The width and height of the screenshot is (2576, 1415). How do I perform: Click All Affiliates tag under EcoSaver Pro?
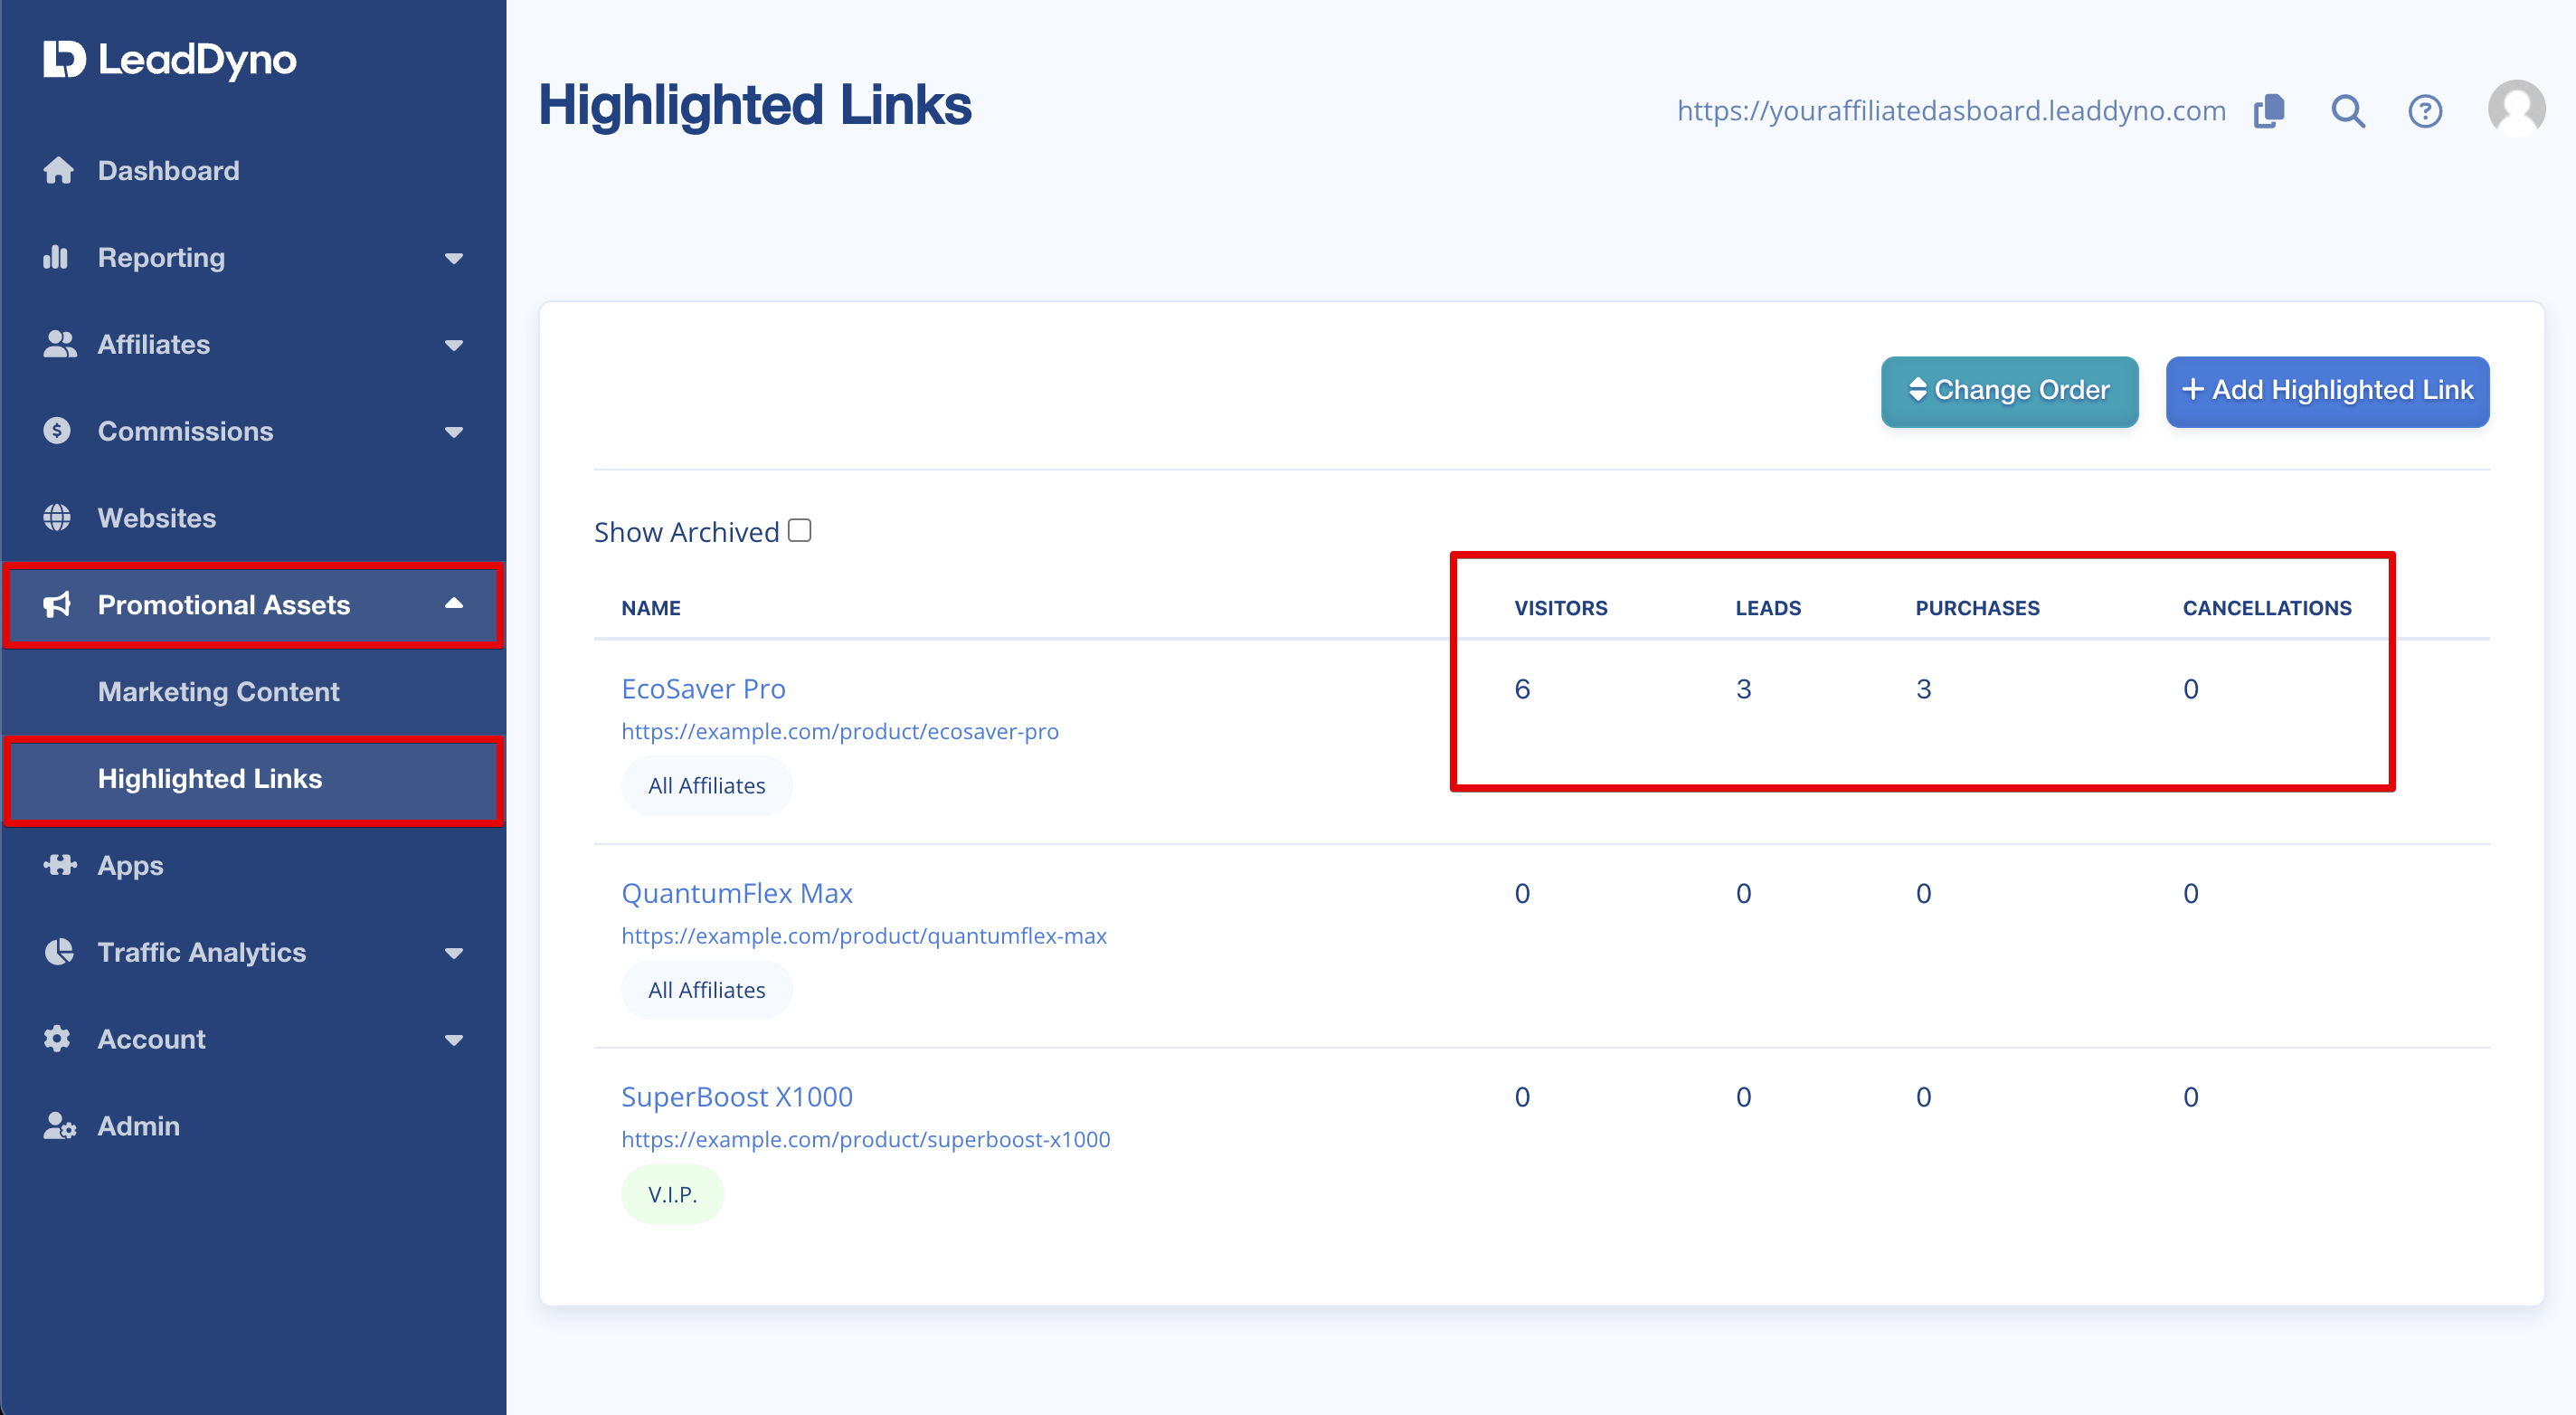pos(707,786)
